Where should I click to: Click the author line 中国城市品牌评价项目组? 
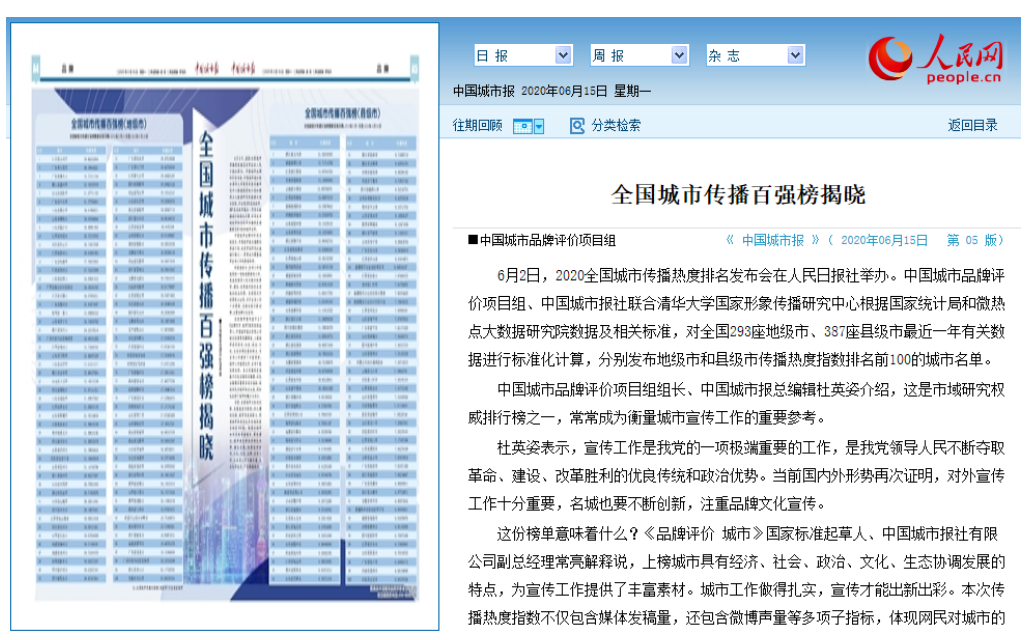(542, 240)
